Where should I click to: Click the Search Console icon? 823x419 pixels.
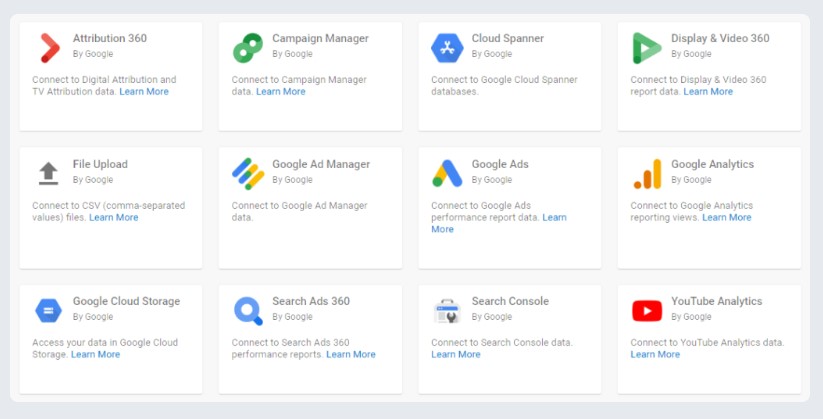[447, 310]
